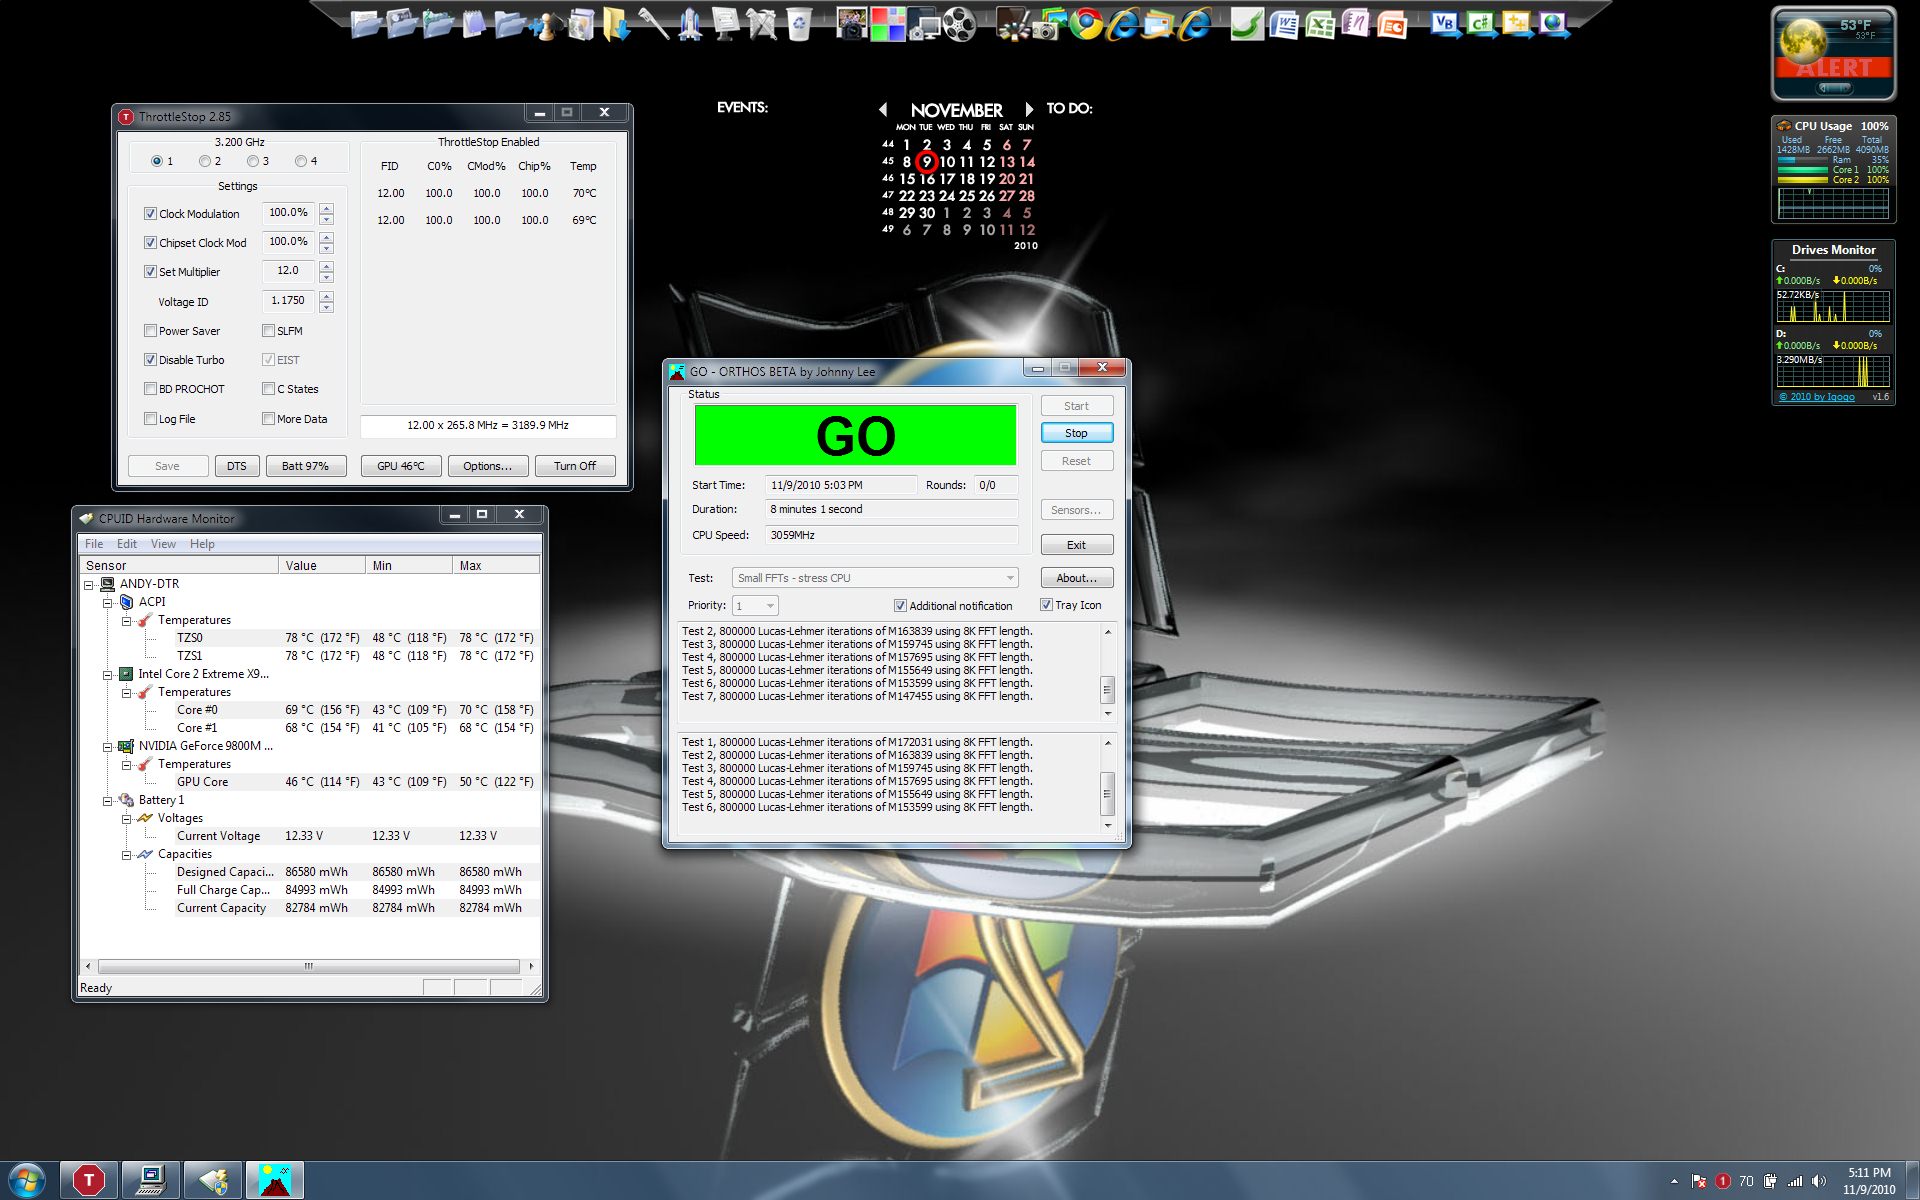Click ThrottleStop's Turn Off button
This screenshot has width=1920, height=1200.
[x=574, y=466]
